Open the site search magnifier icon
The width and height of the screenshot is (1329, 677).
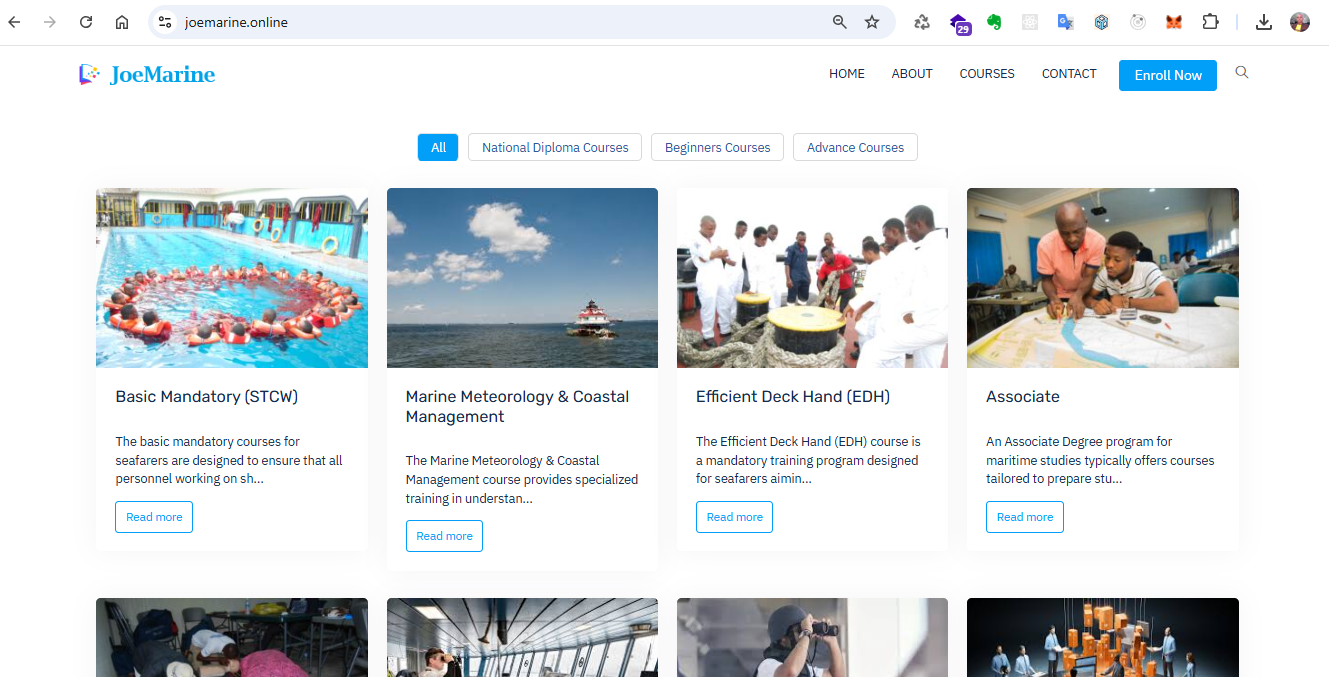click(x=1242, y=73)
